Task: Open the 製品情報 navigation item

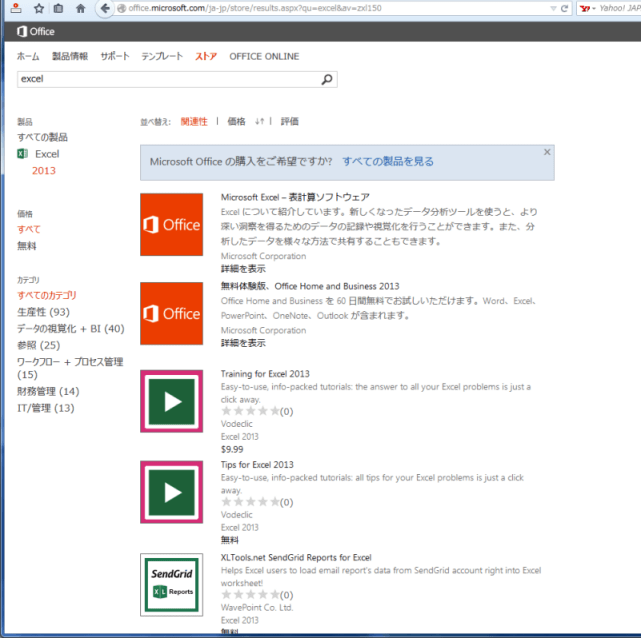Action: 70,56
